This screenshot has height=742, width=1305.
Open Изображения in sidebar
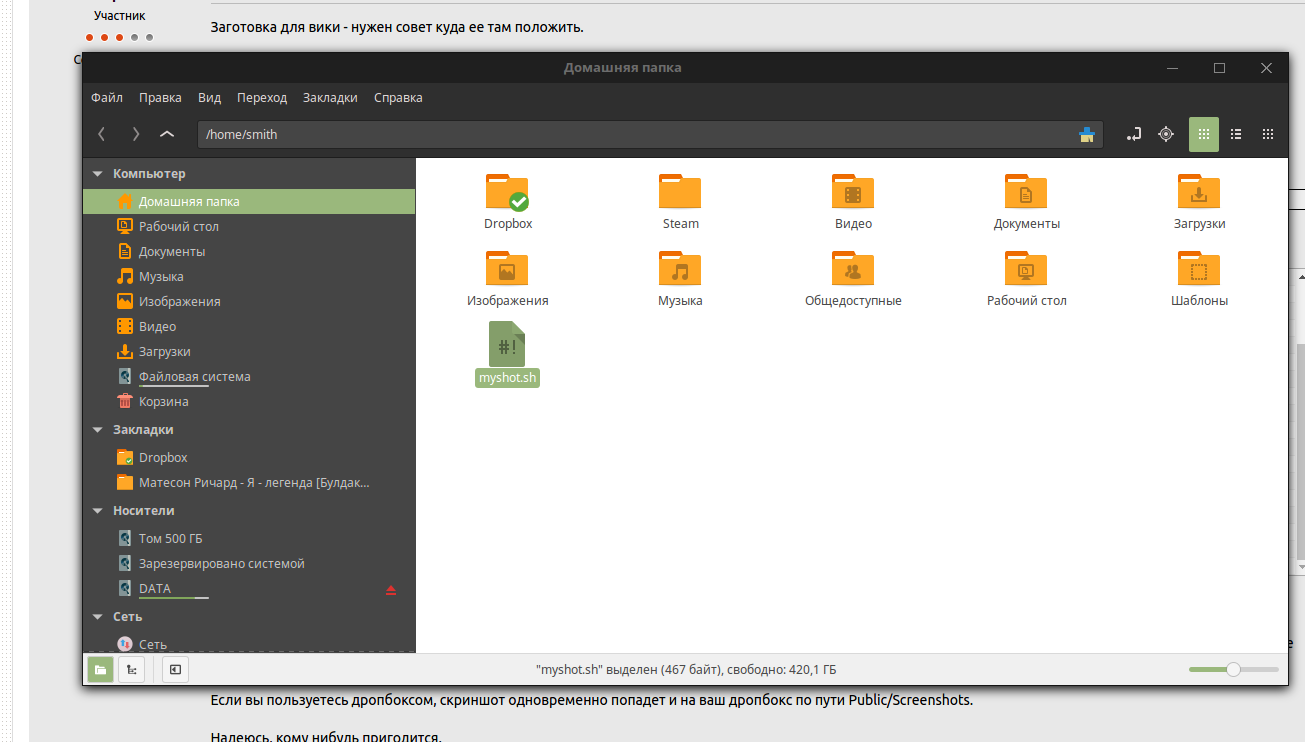pos(249,301)
